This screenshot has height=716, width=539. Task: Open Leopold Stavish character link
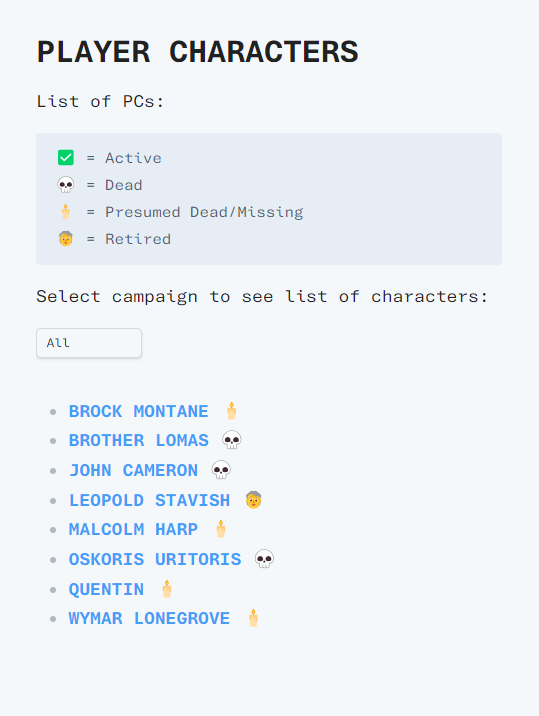tap(149, 500)
